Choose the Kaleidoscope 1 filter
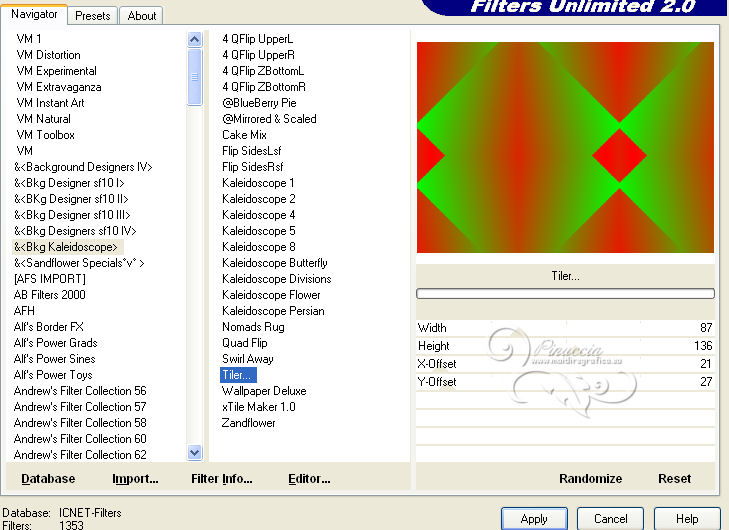 pos(258,183)
